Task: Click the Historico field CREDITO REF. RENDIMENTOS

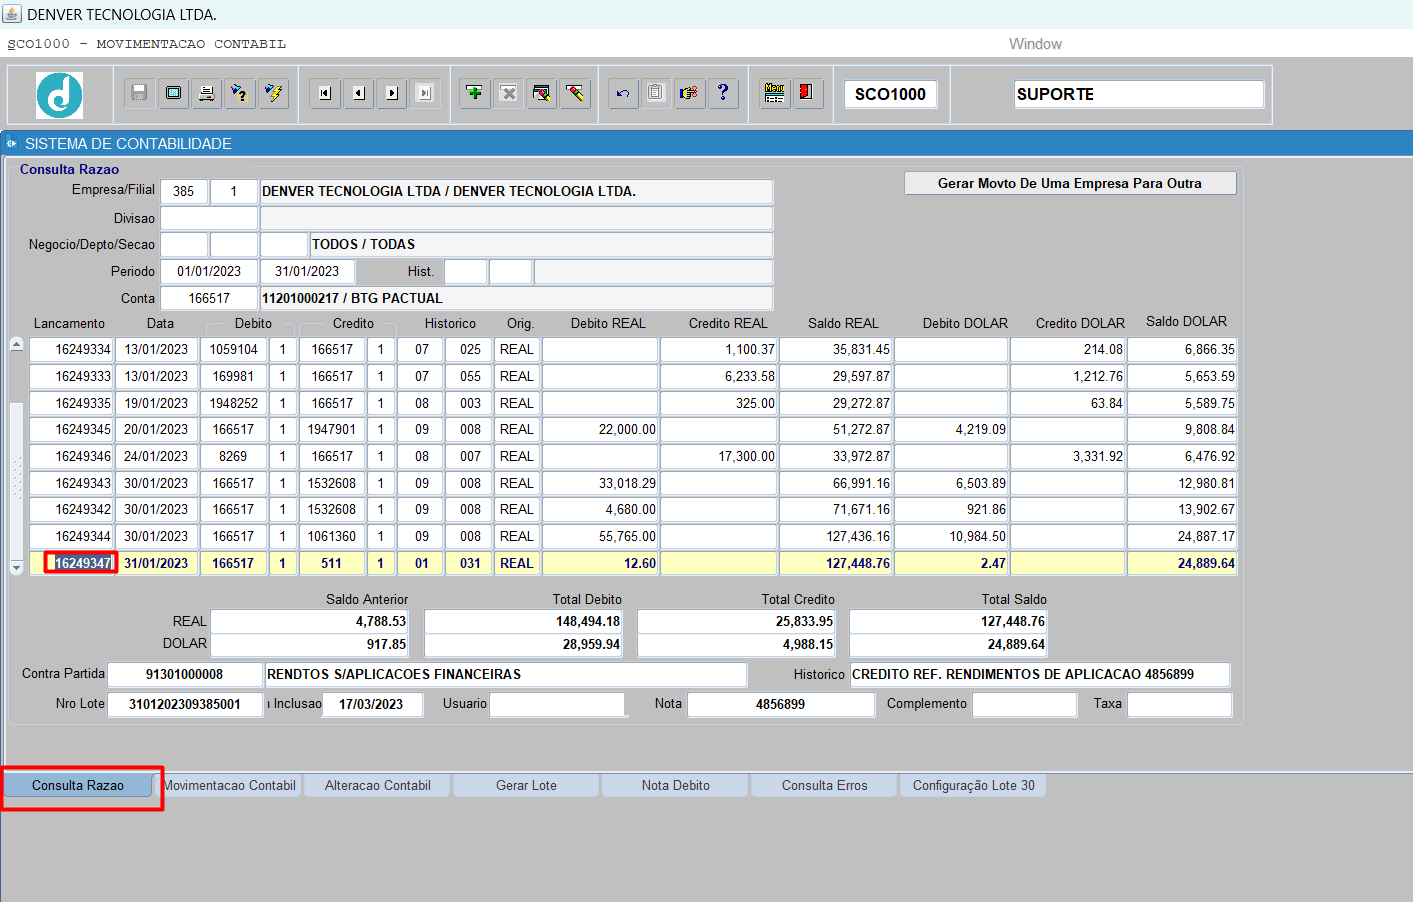Action: (x=1040, y=674)
